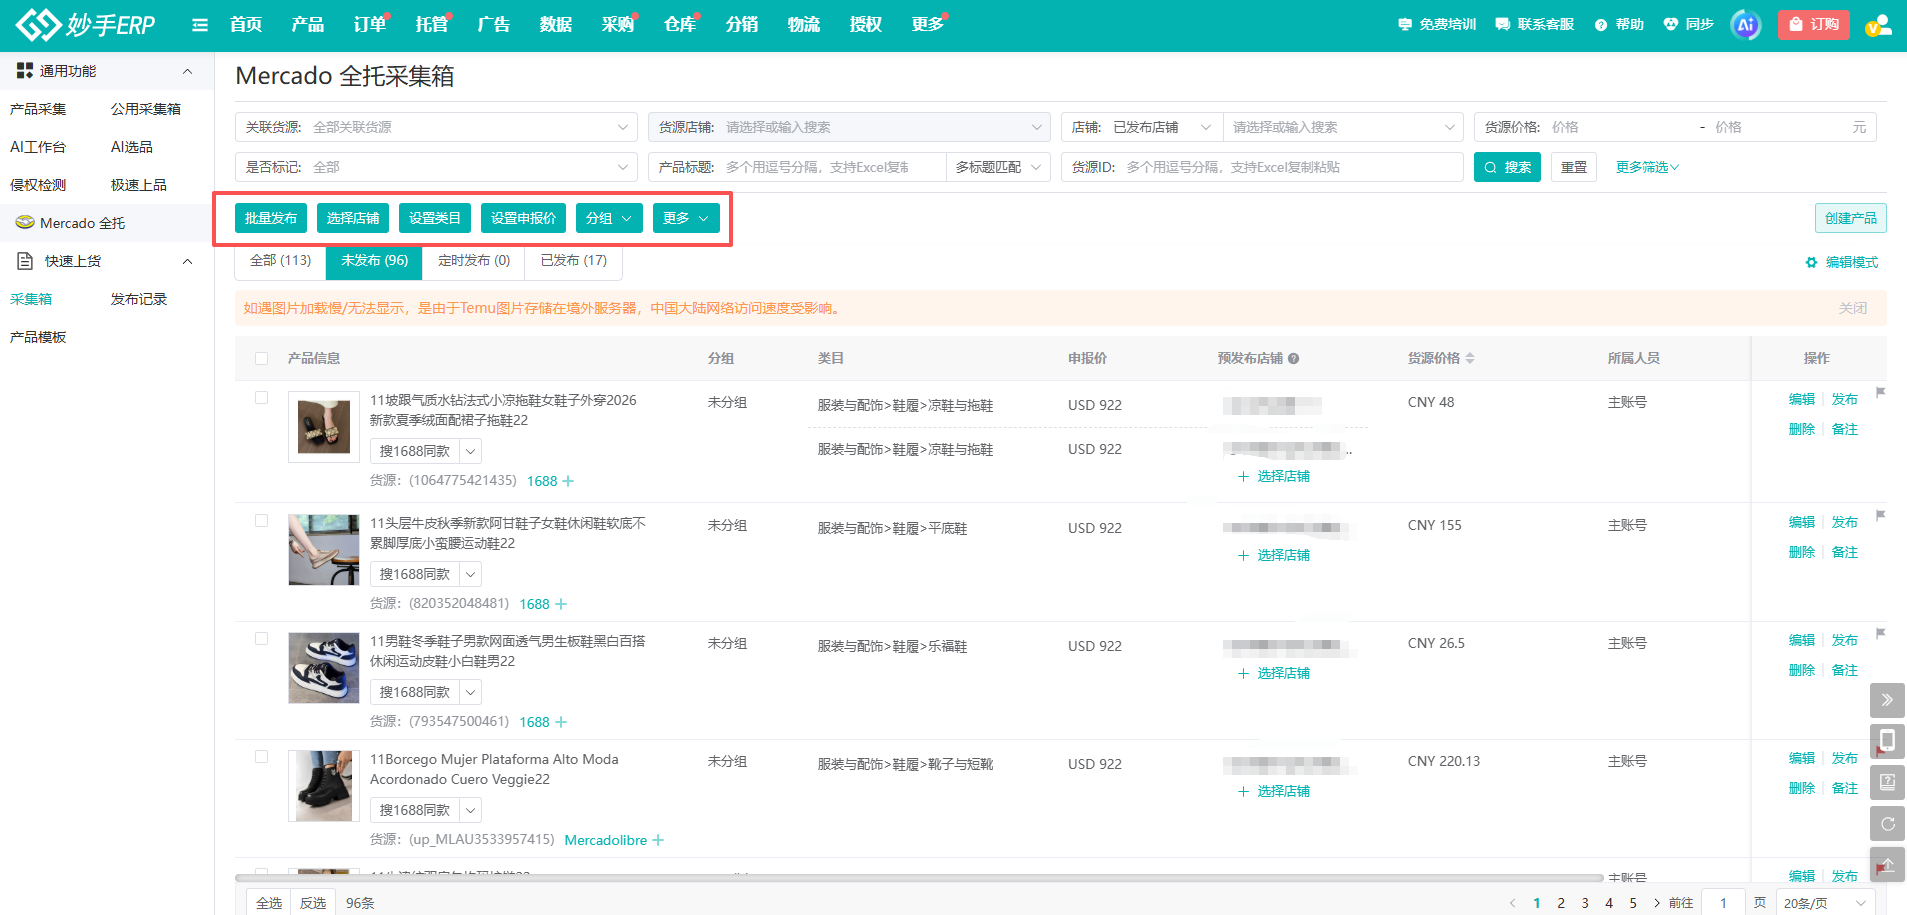Toggle the hamburger menu icon beside the logo
Image resolution: width=1907 pixels, height=915 pixels.
point(200,25)
